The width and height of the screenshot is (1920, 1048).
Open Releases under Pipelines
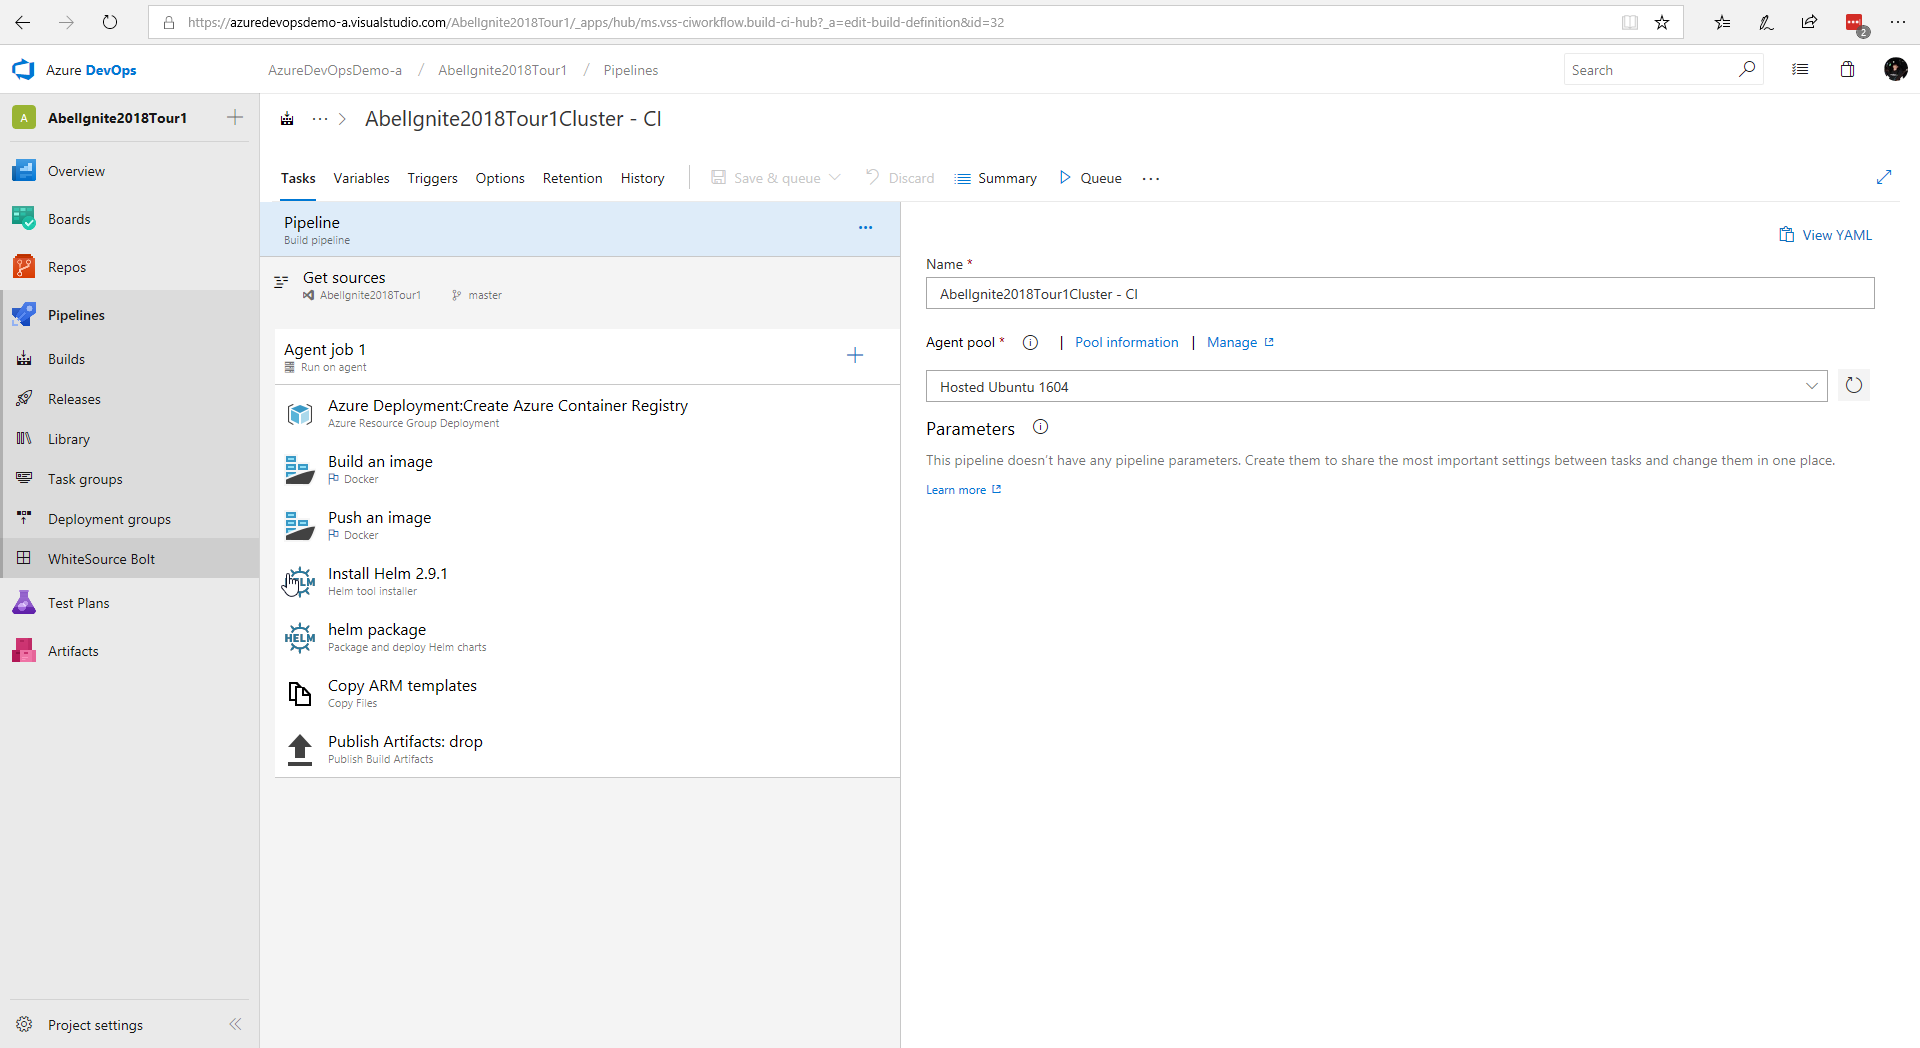tap(74, 399)
